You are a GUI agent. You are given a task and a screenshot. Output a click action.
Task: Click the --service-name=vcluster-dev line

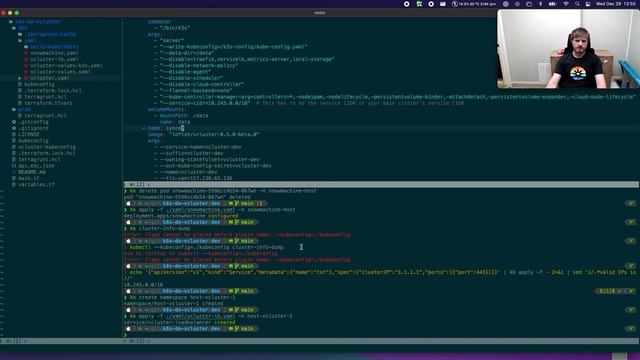point(198,147)
